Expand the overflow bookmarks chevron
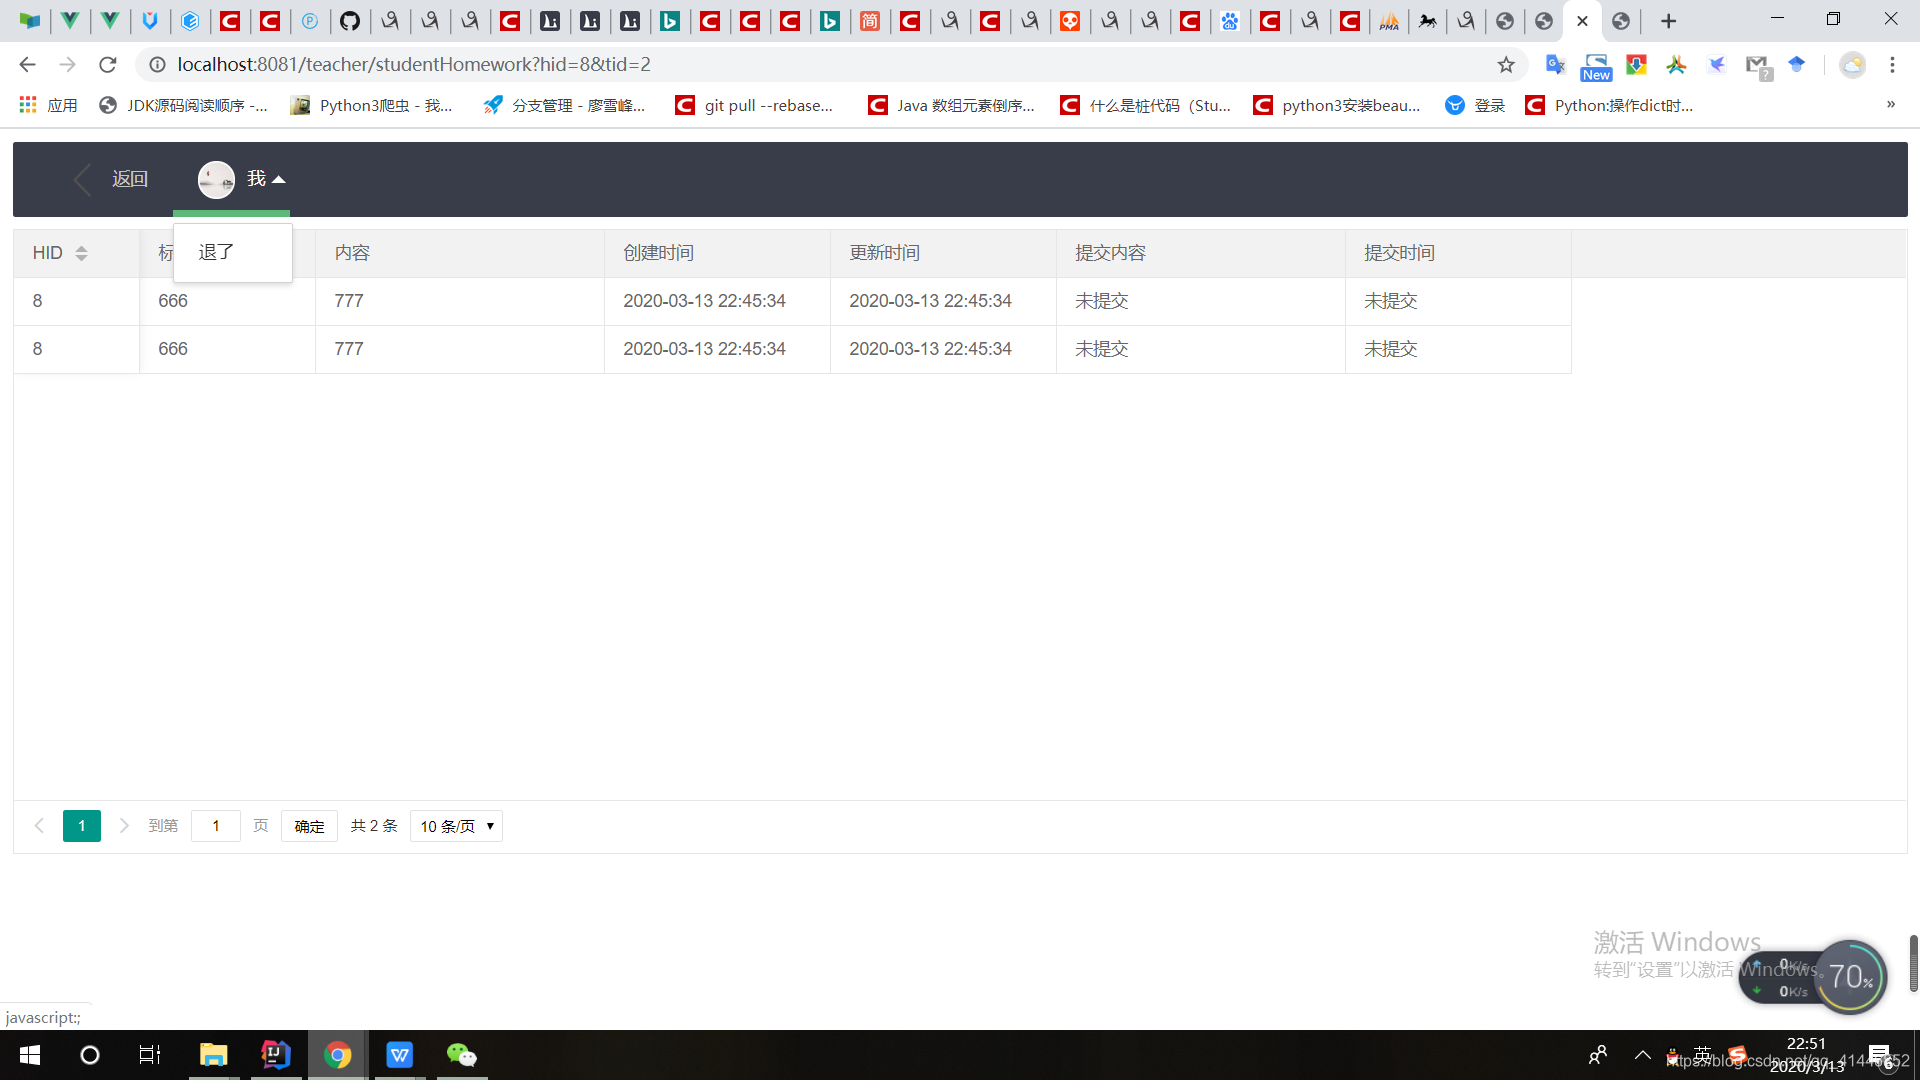This screenshot has width=1920, height=1080. 1892,104
